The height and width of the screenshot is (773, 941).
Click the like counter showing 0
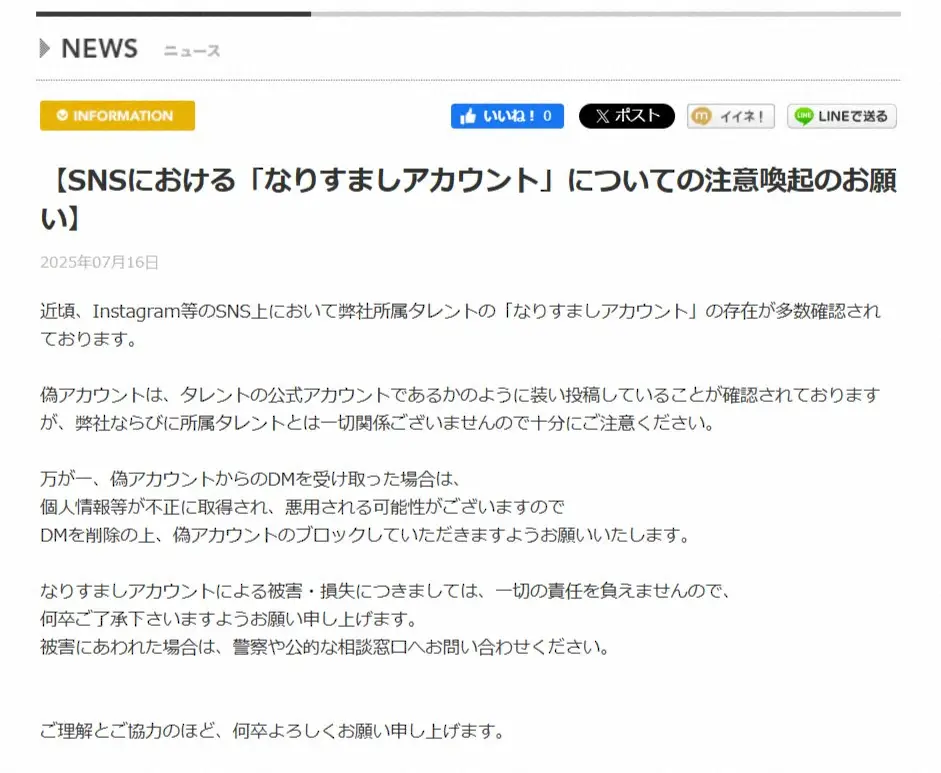(549, 116)
